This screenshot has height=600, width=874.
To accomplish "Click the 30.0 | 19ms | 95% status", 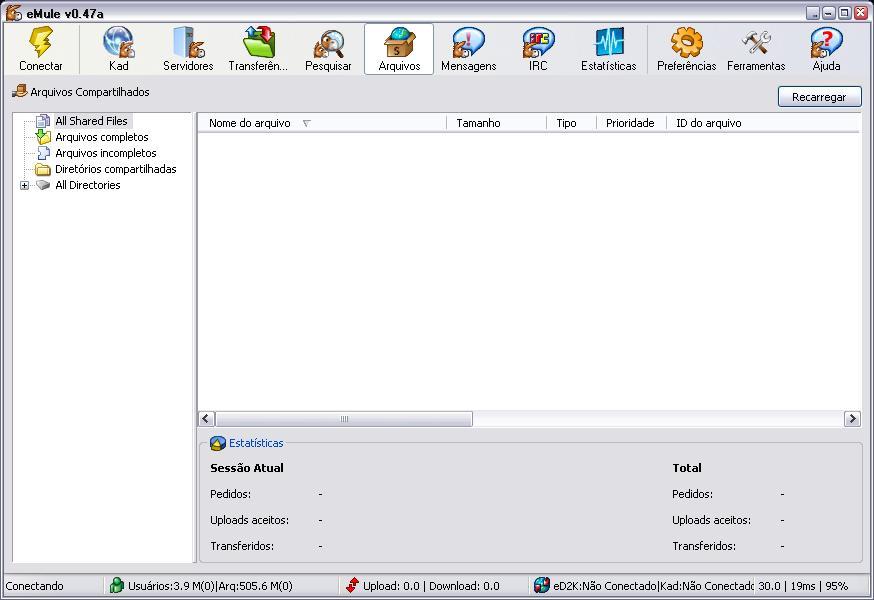I will (803, 586).
